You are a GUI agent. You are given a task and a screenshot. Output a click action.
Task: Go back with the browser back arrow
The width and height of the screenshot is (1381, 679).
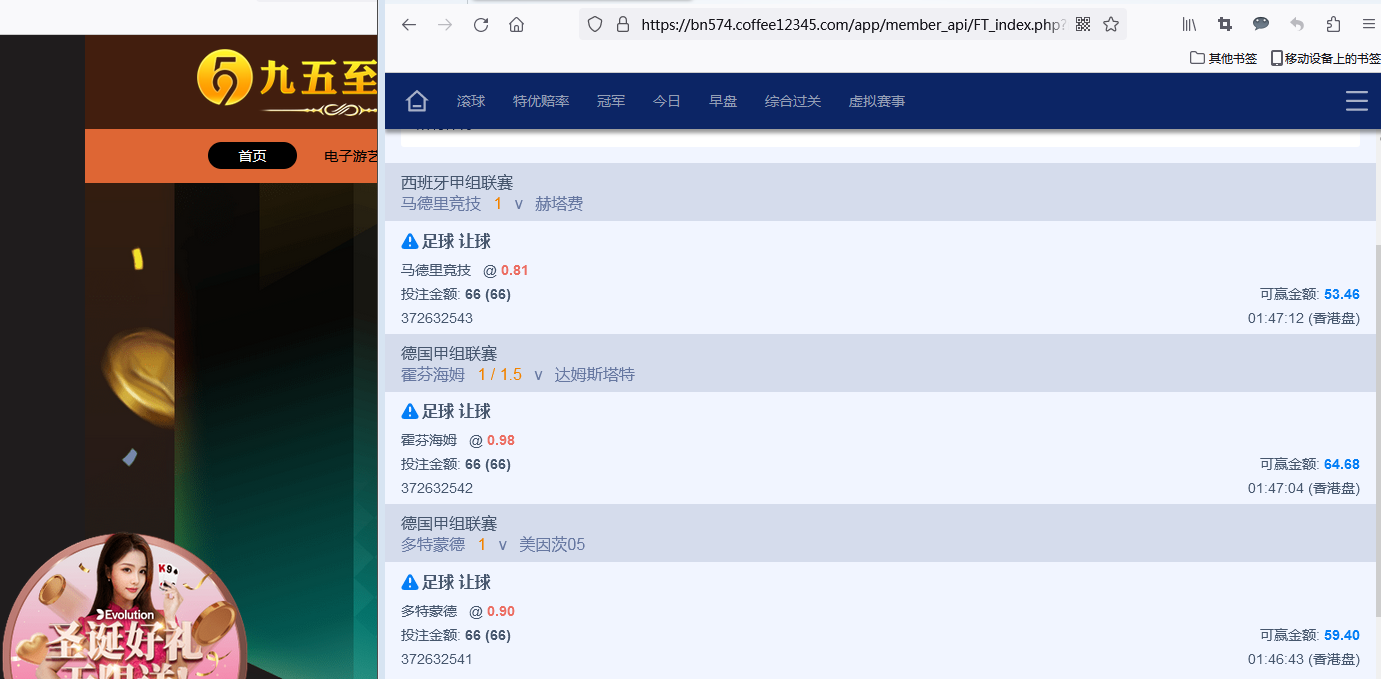[x=408, y=25]
